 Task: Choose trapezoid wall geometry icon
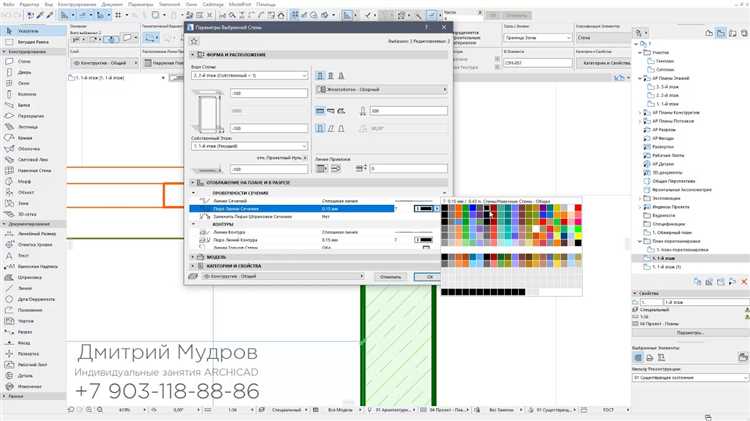point(331,111)
